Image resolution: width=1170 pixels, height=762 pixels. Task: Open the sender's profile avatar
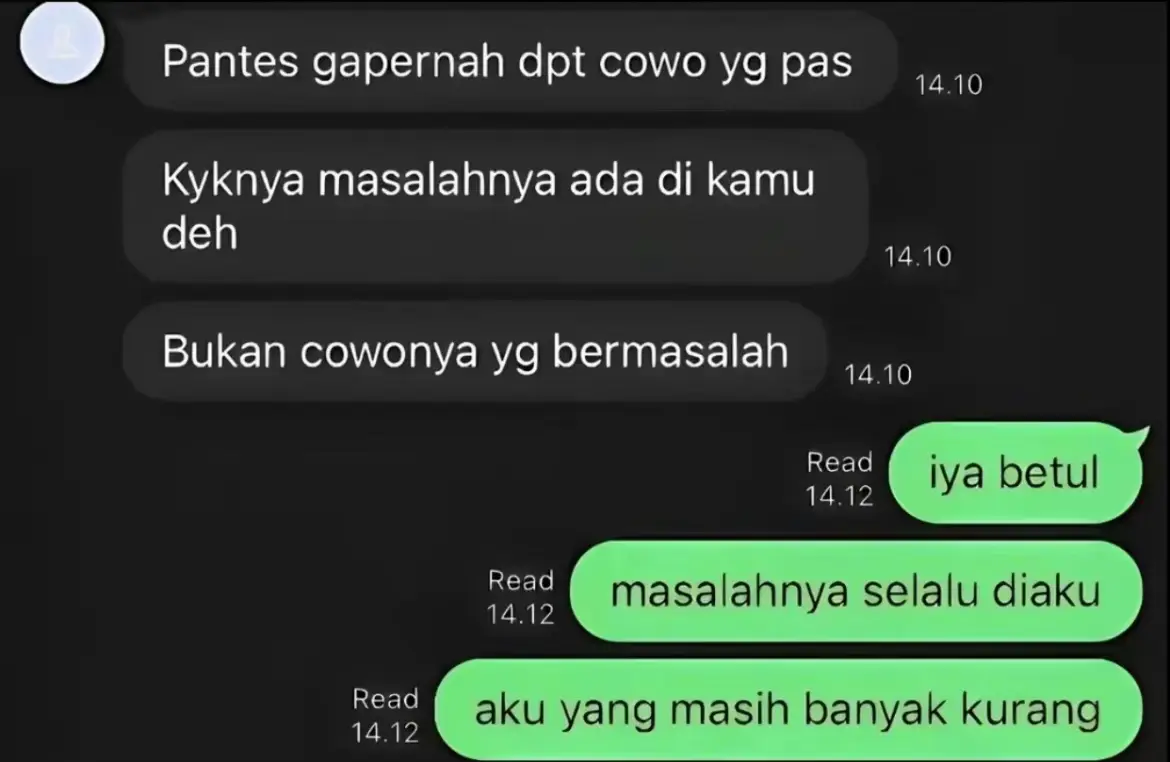[62, 43]
